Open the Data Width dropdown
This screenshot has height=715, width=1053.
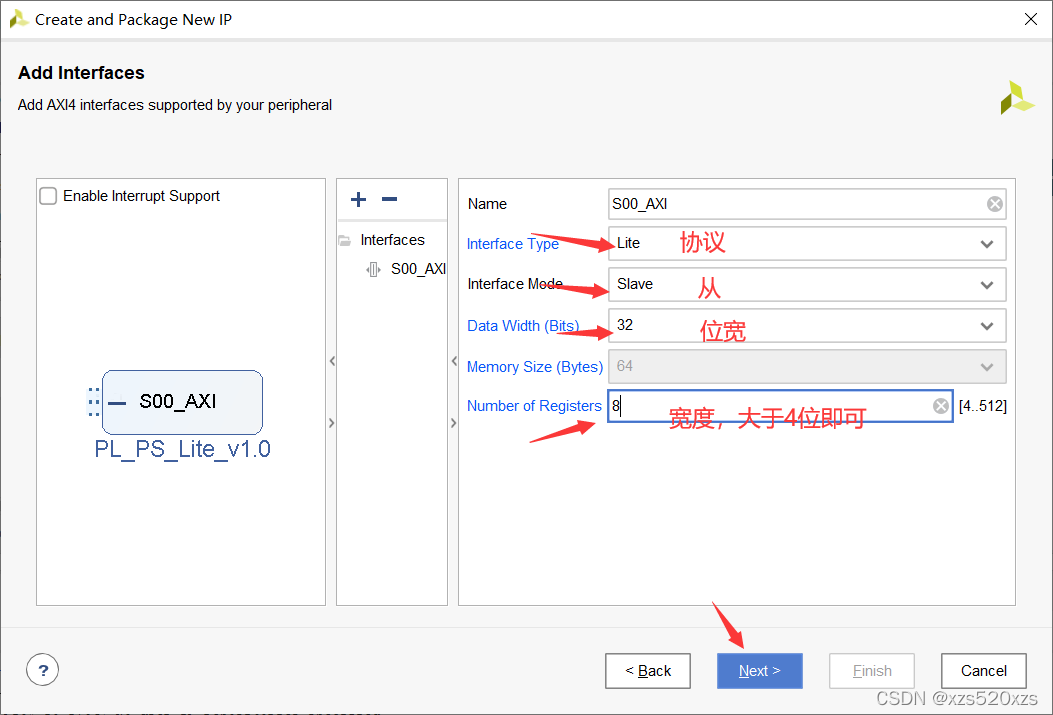point(807,326)
